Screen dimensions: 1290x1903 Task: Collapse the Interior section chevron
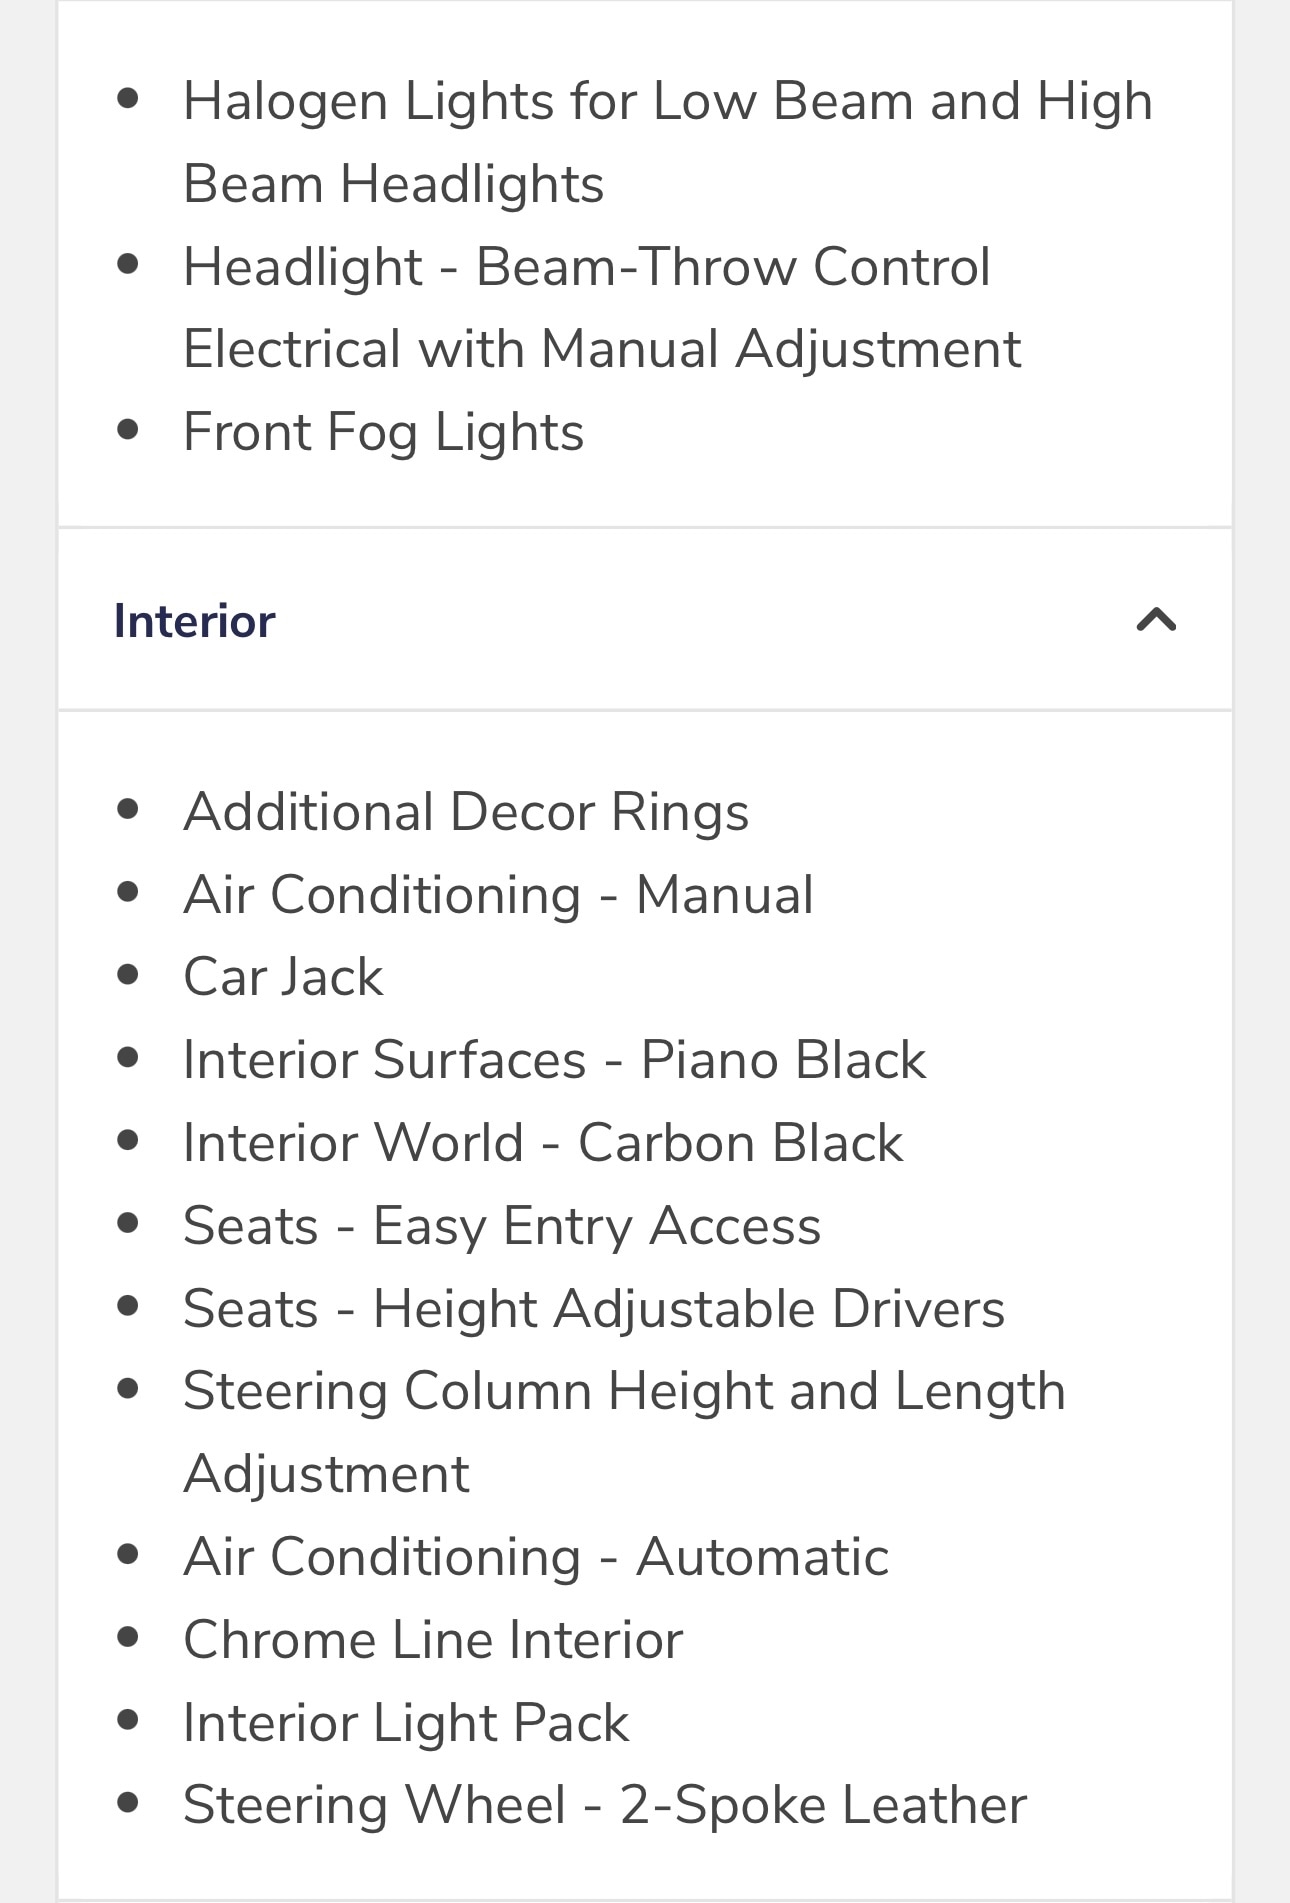click(1156, 620)
